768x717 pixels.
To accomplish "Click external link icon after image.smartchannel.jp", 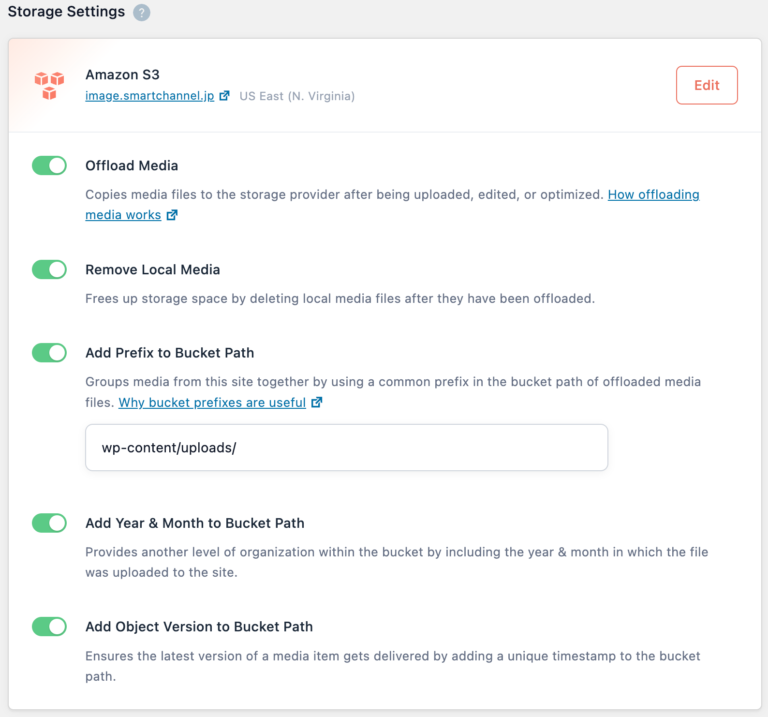I will click(x=224, y=96).
